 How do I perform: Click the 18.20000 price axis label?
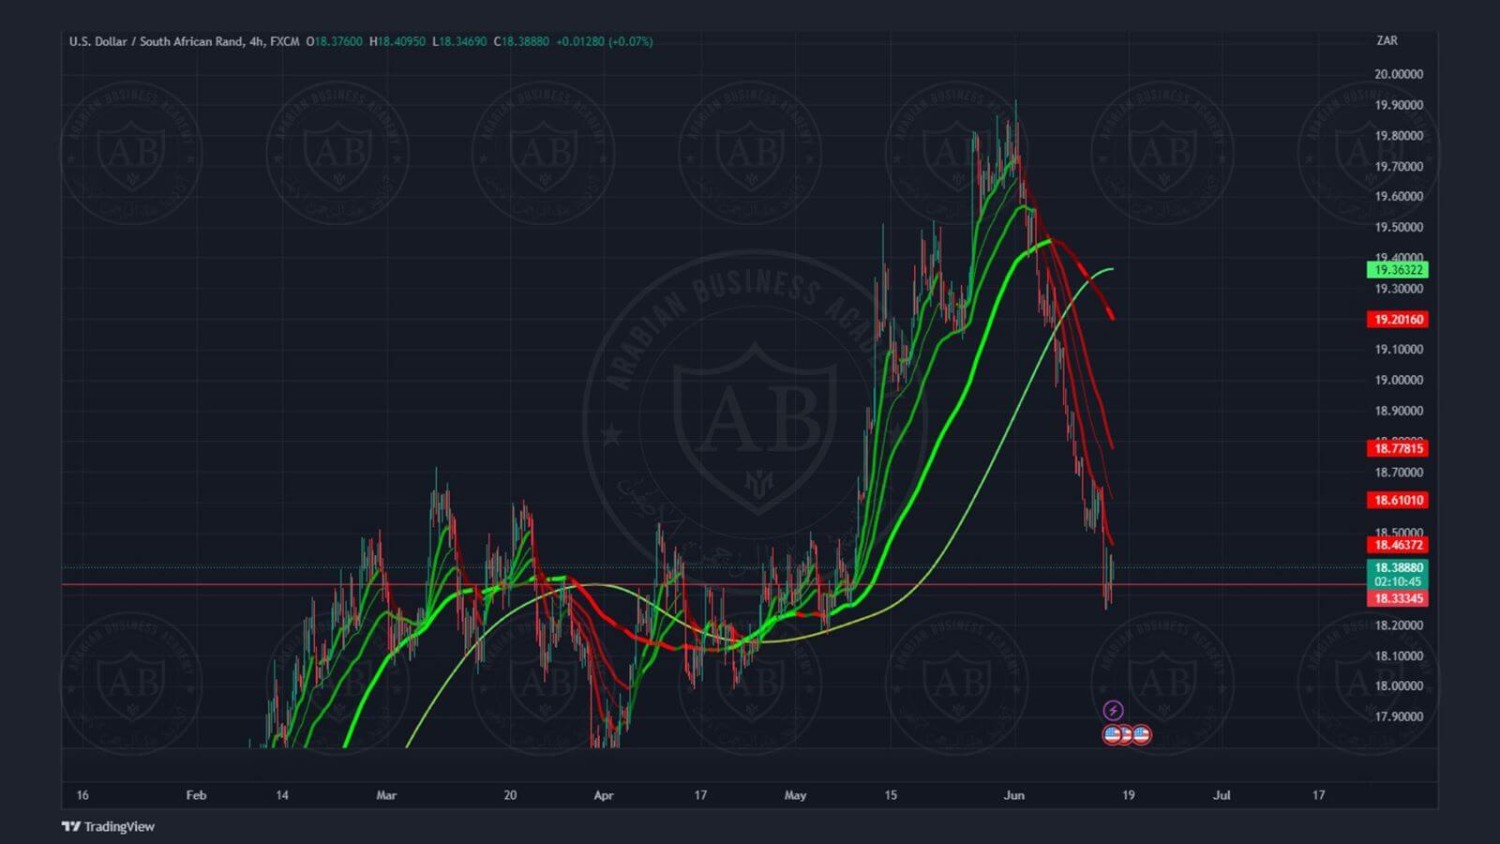[x=1399, y=626]
